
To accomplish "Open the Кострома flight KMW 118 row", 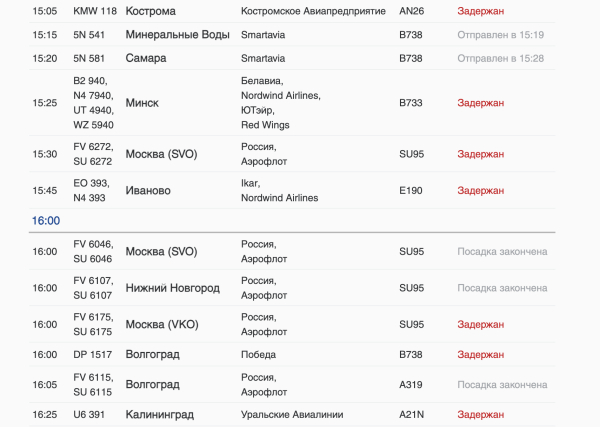I will click(292, 11).
